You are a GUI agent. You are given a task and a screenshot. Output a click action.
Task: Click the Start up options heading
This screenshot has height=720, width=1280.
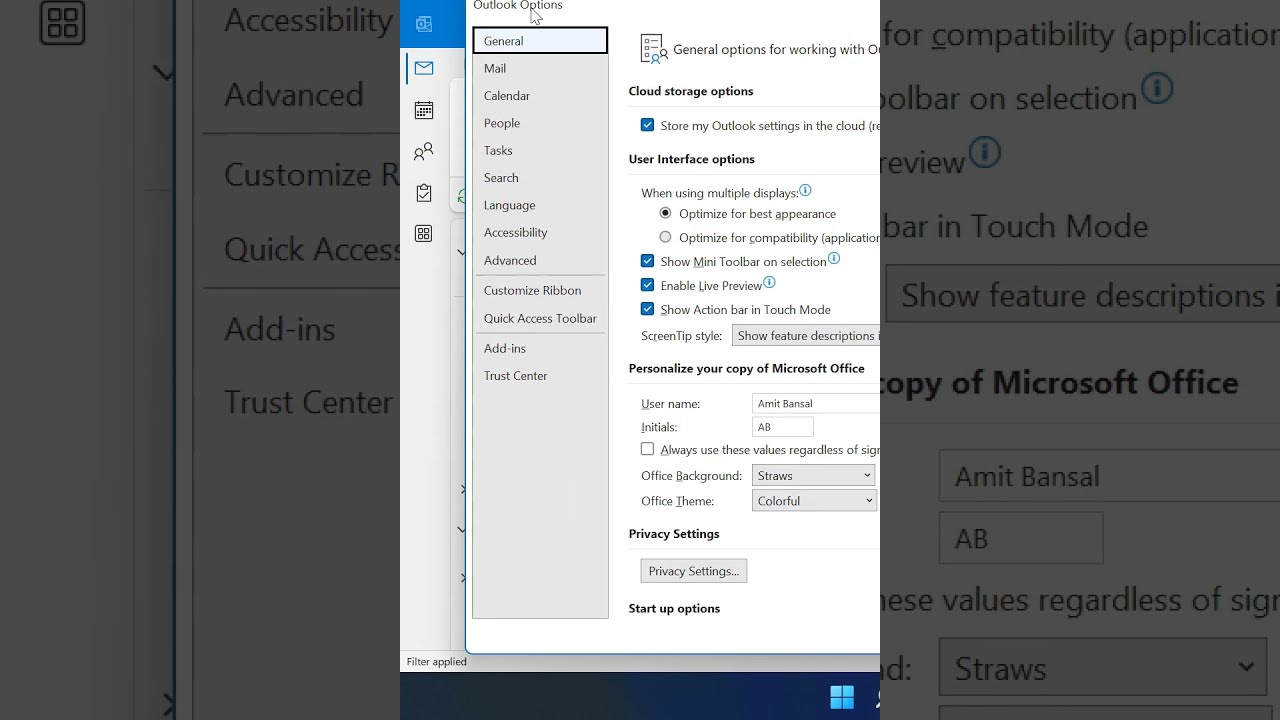(x=674, y=608)
